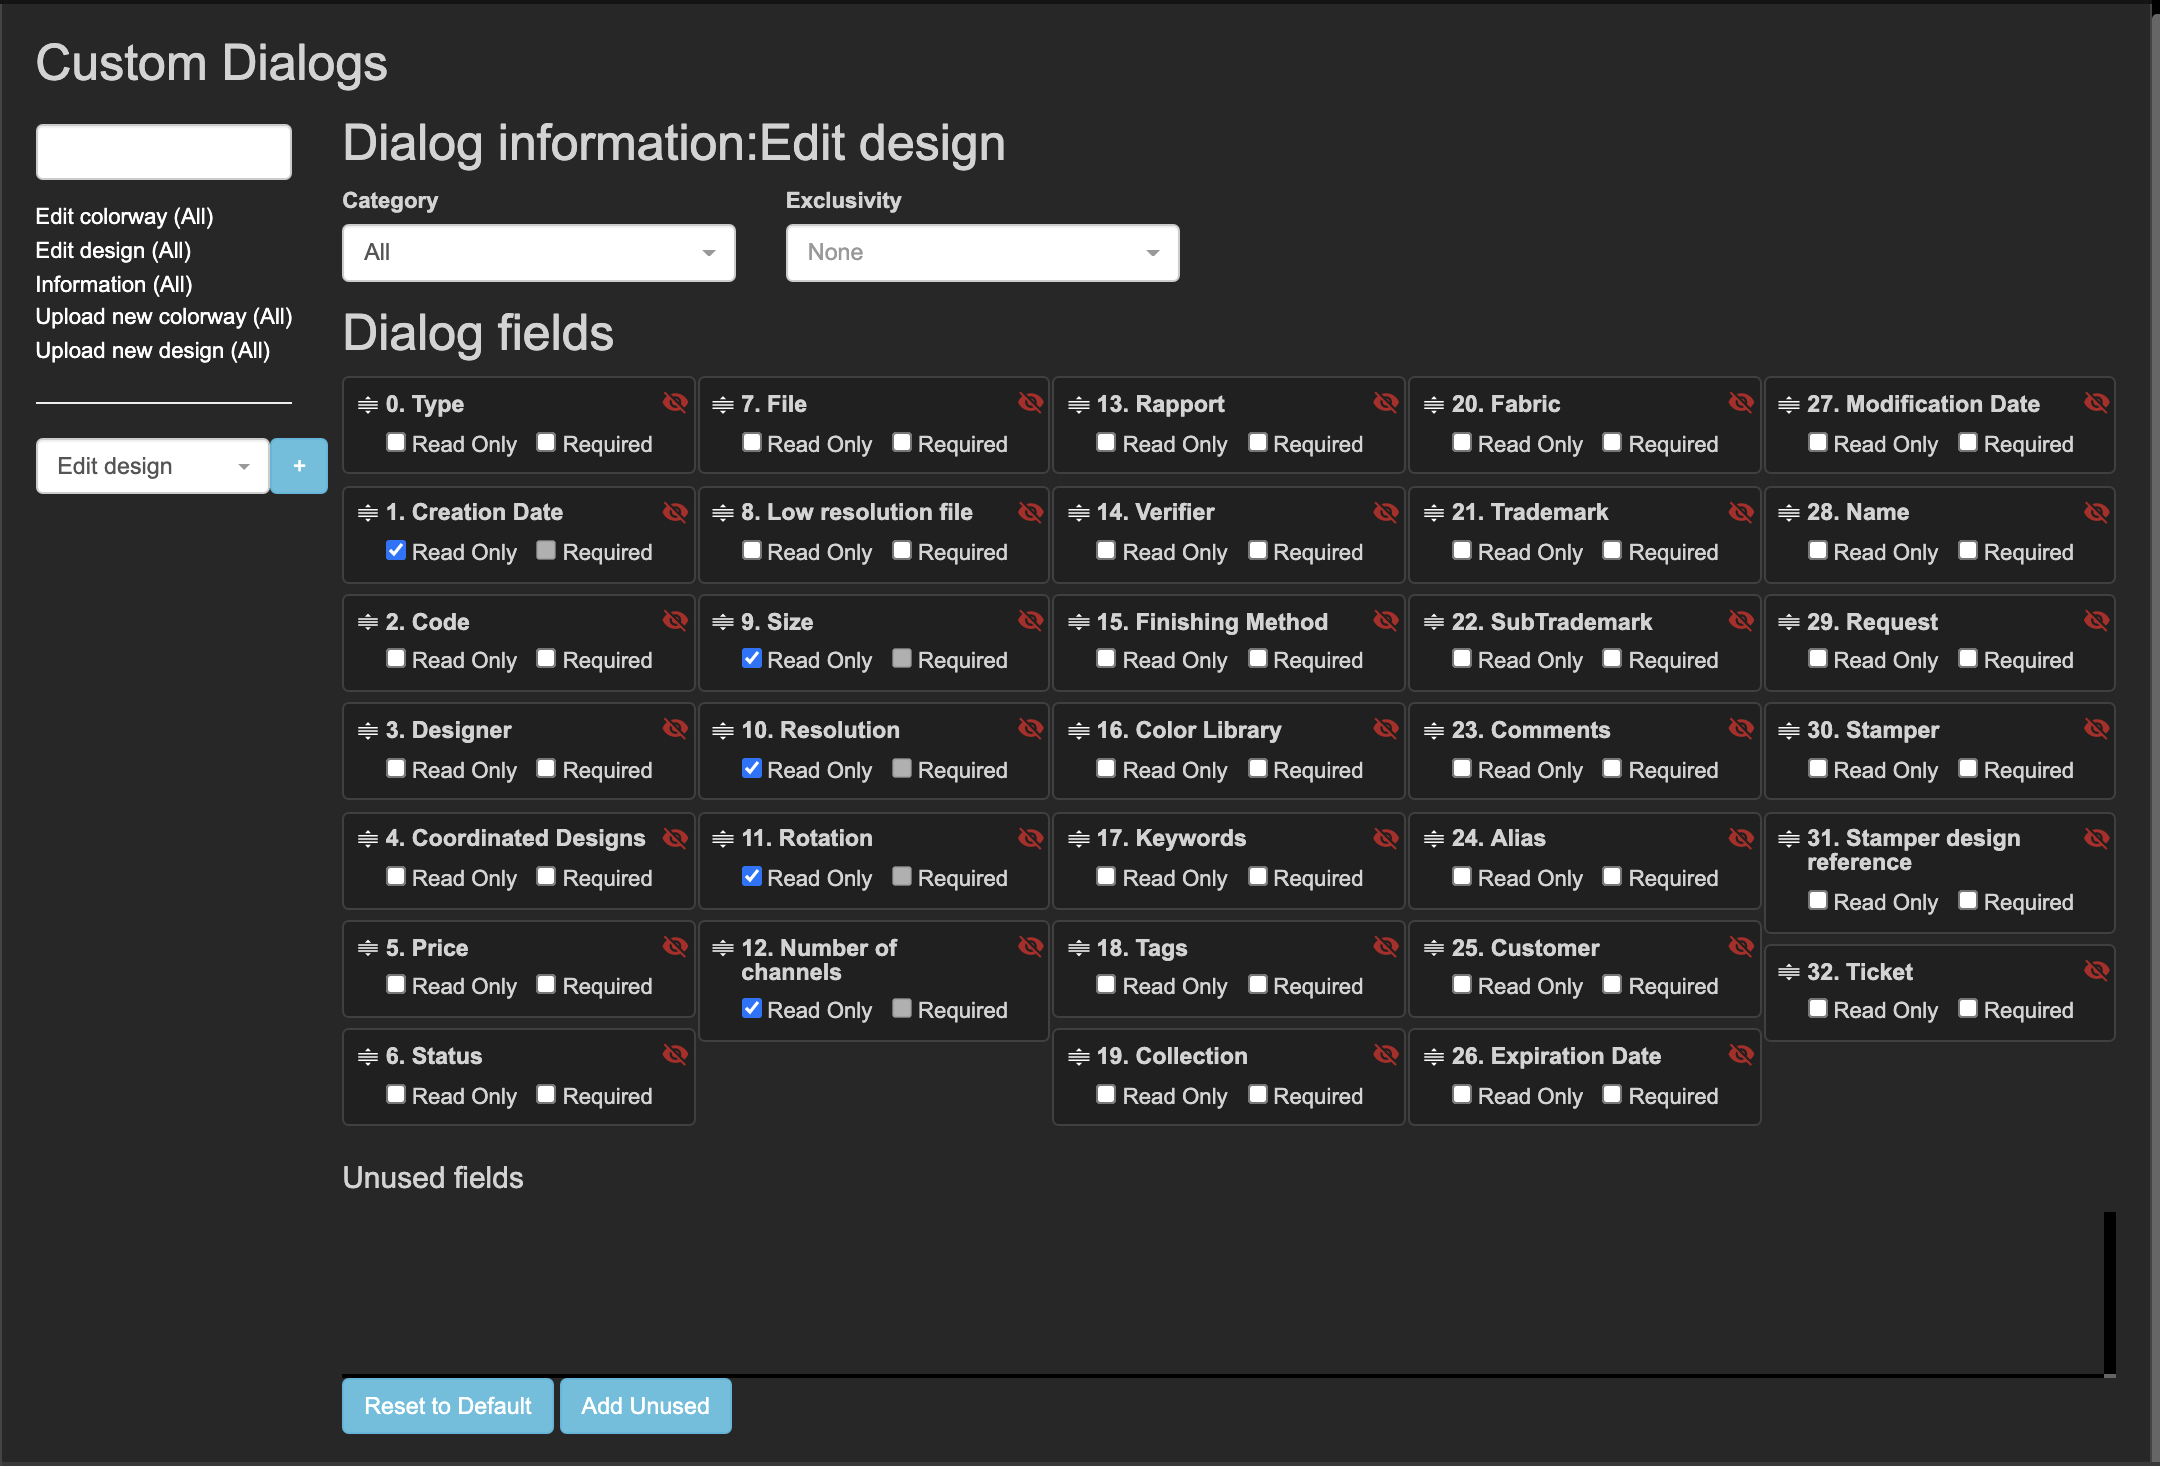The width and height of the screenshot is (2160, 1466).
Task: Click drag handle of 26. Expiration Date
Action: (x=1434, y=1057)
